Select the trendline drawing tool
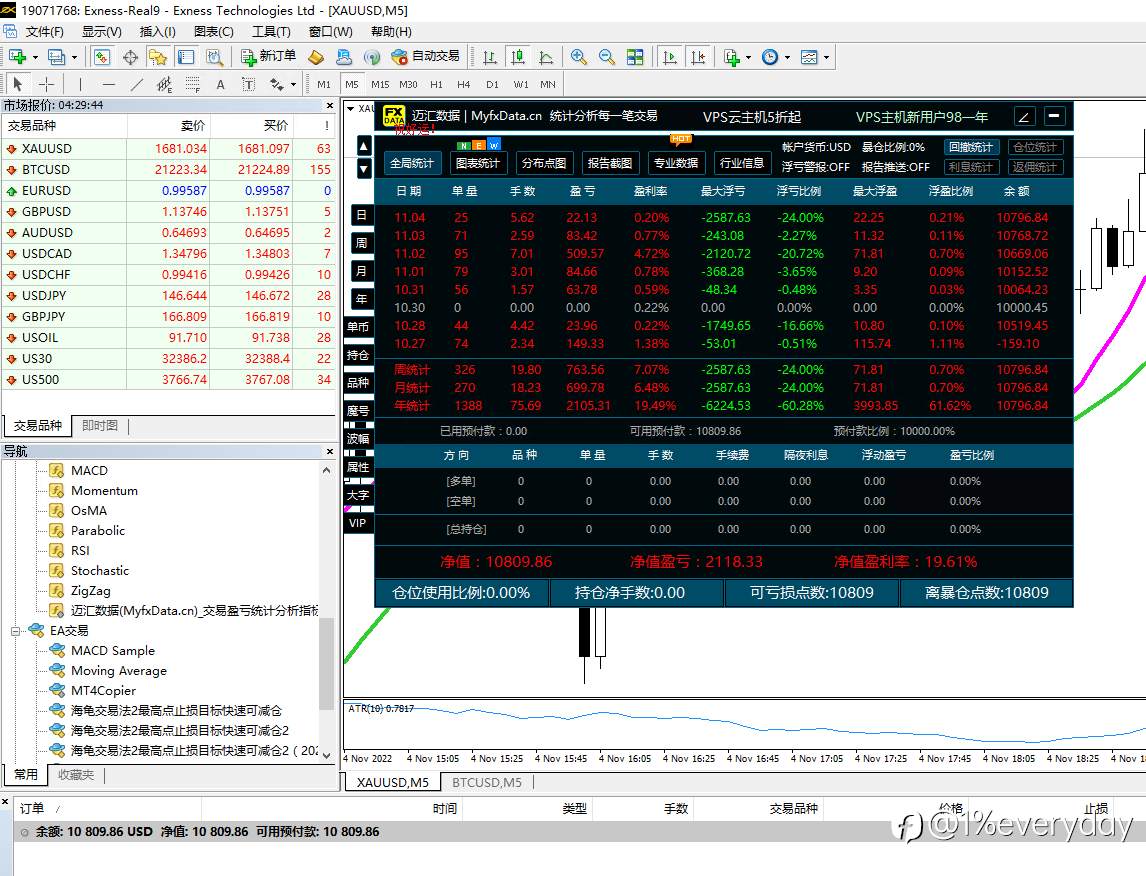The image size is (1146, 876). pos(137,84)
